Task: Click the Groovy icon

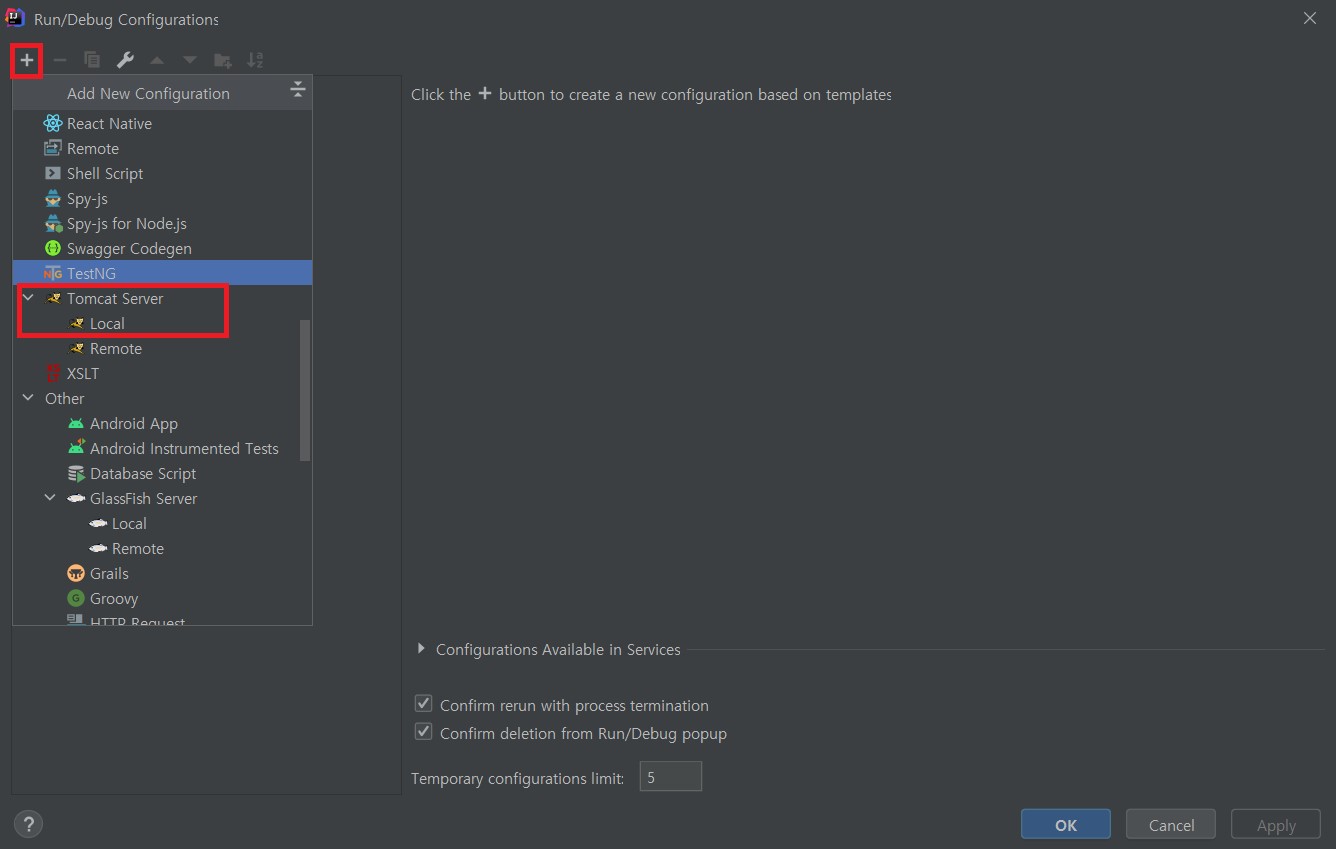Action: [76, 598]
